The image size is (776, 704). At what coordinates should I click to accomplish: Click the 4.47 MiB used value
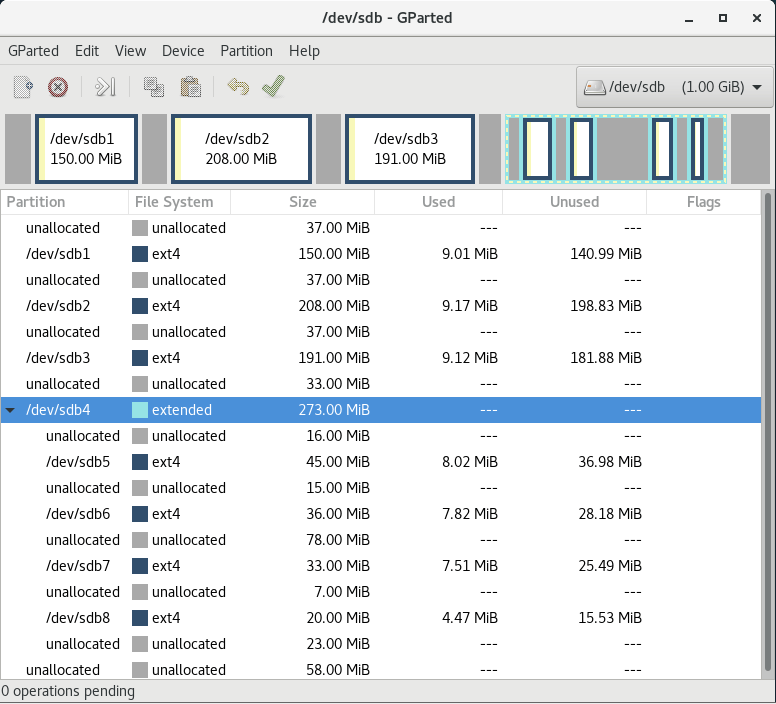click(470, 617)
